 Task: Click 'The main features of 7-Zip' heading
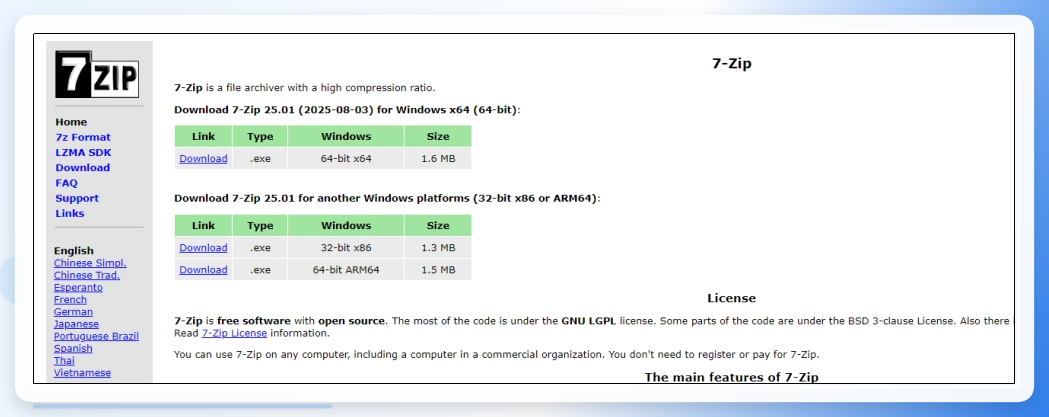pyautogui.click(x=731, y=377)
